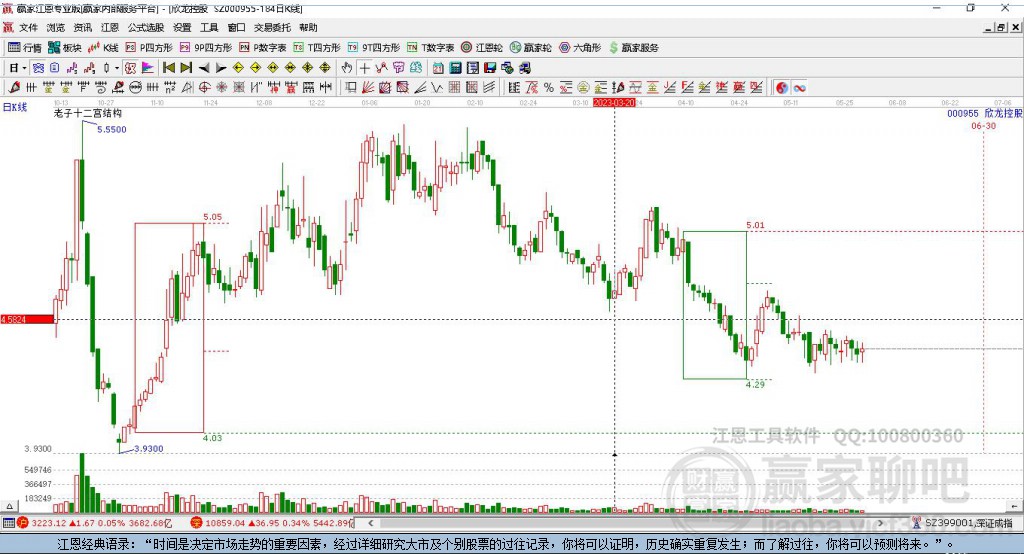The image size is (1024, 554).
Task: Select the circular crosshair target tool
Action: [204, 88]
